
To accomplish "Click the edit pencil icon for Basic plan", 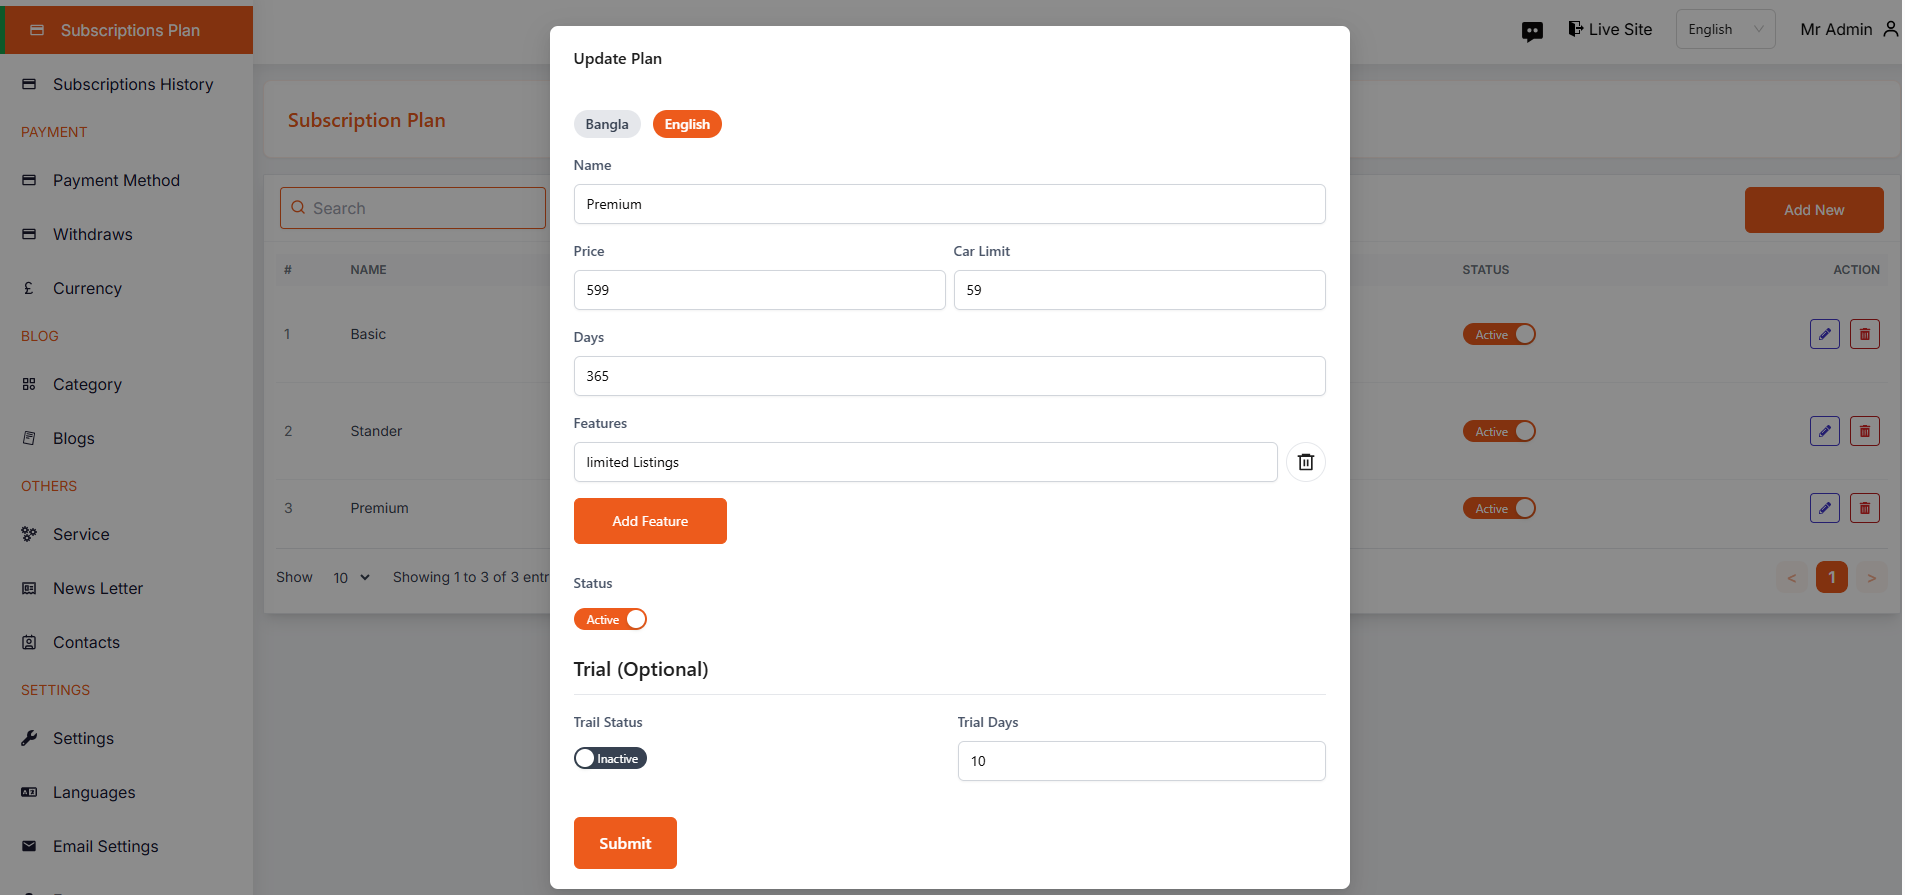I will click(x=1824, y=334).
